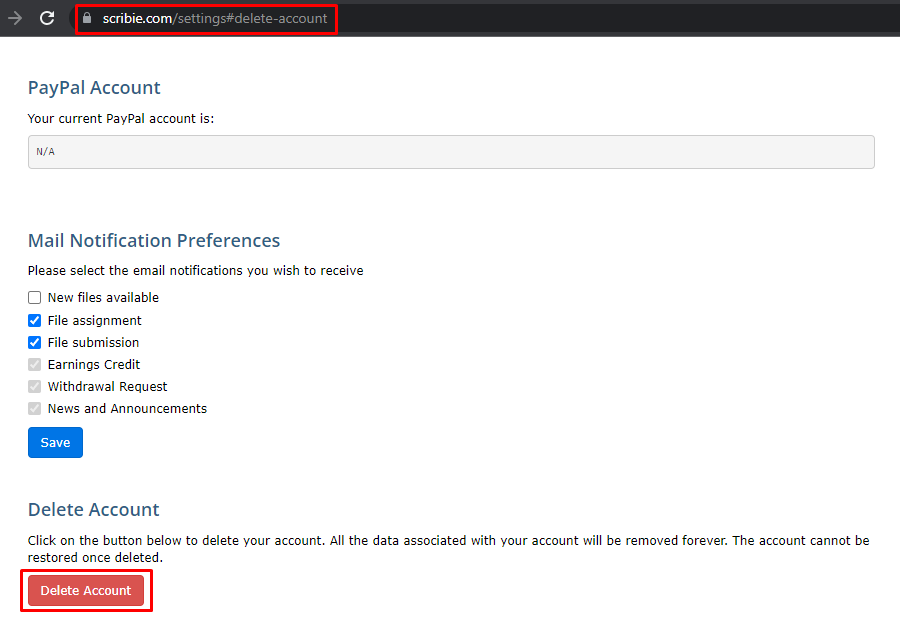
Task: Uncheck File submission notifications
Action: point(34,343)
